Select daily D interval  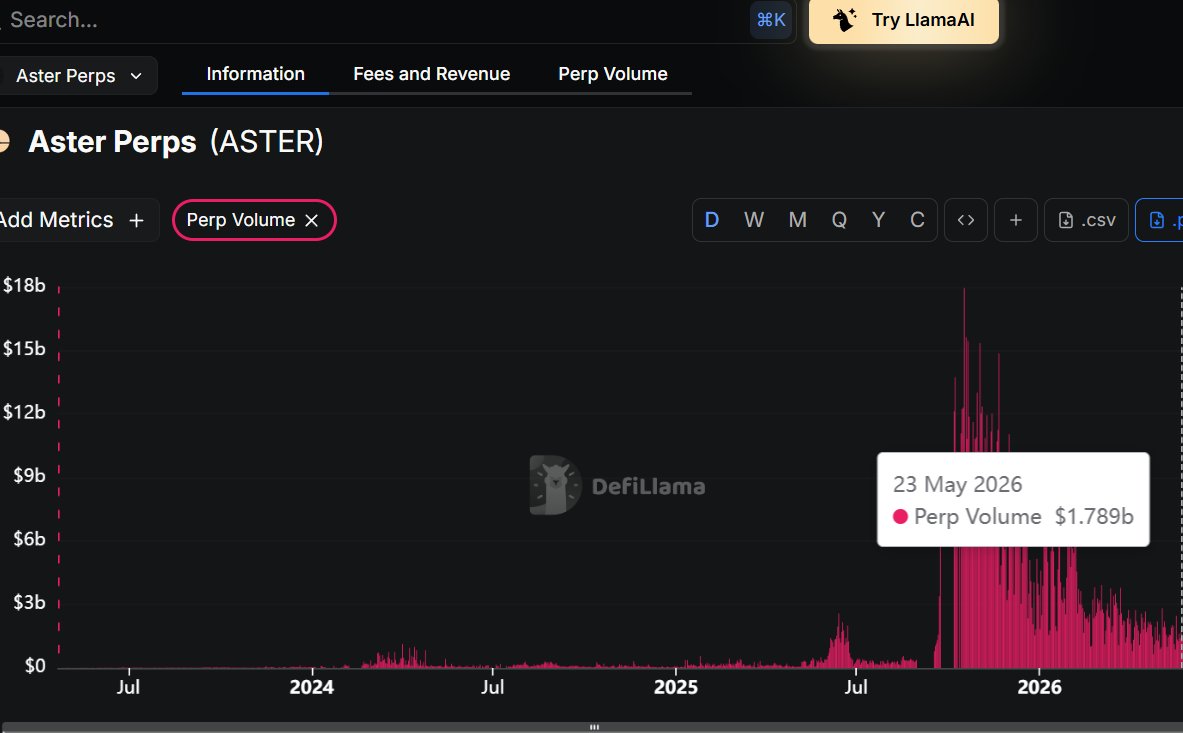click(711, 220)
